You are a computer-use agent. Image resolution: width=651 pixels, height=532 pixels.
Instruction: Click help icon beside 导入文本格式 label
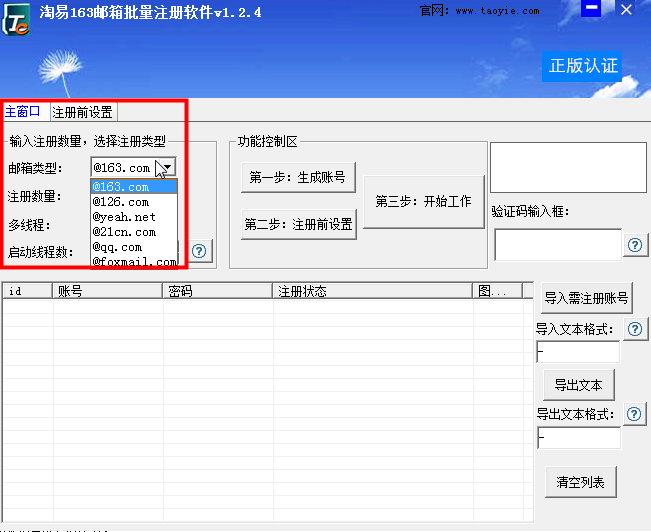[635, 329]
